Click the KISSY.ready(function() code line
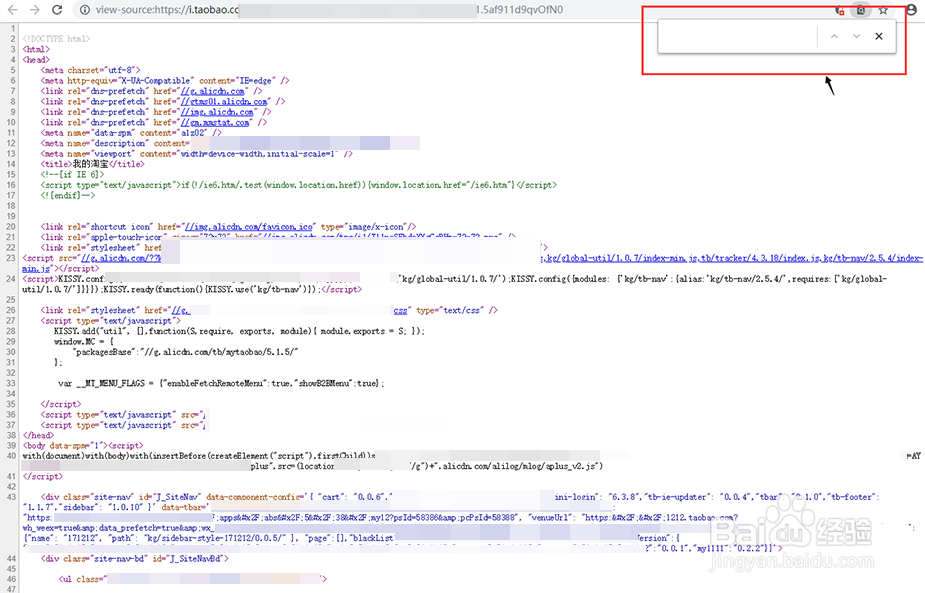Screen dimensions: 925x593 [212, 290]
